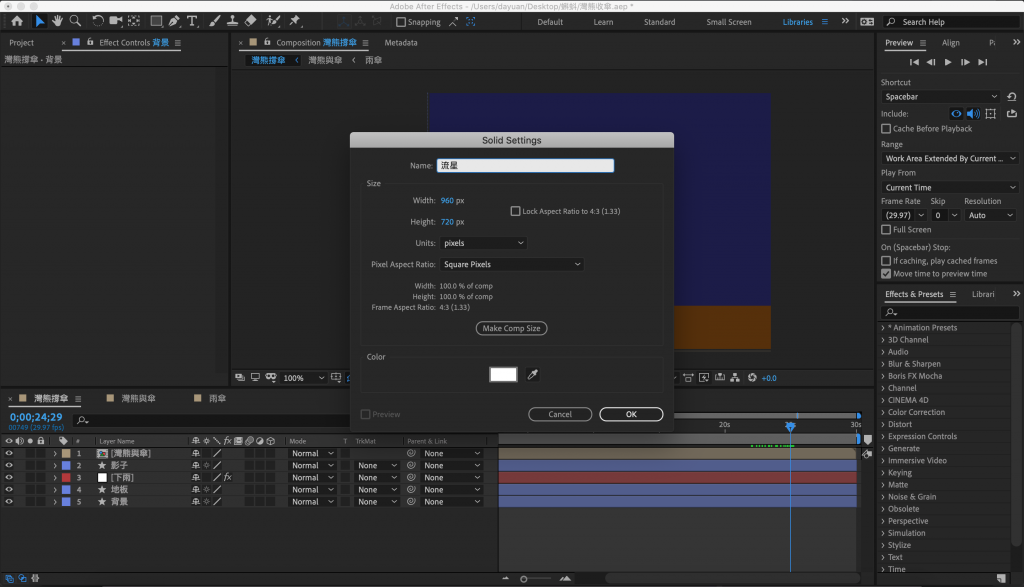Click the white solid color swatch

point(503,374)
